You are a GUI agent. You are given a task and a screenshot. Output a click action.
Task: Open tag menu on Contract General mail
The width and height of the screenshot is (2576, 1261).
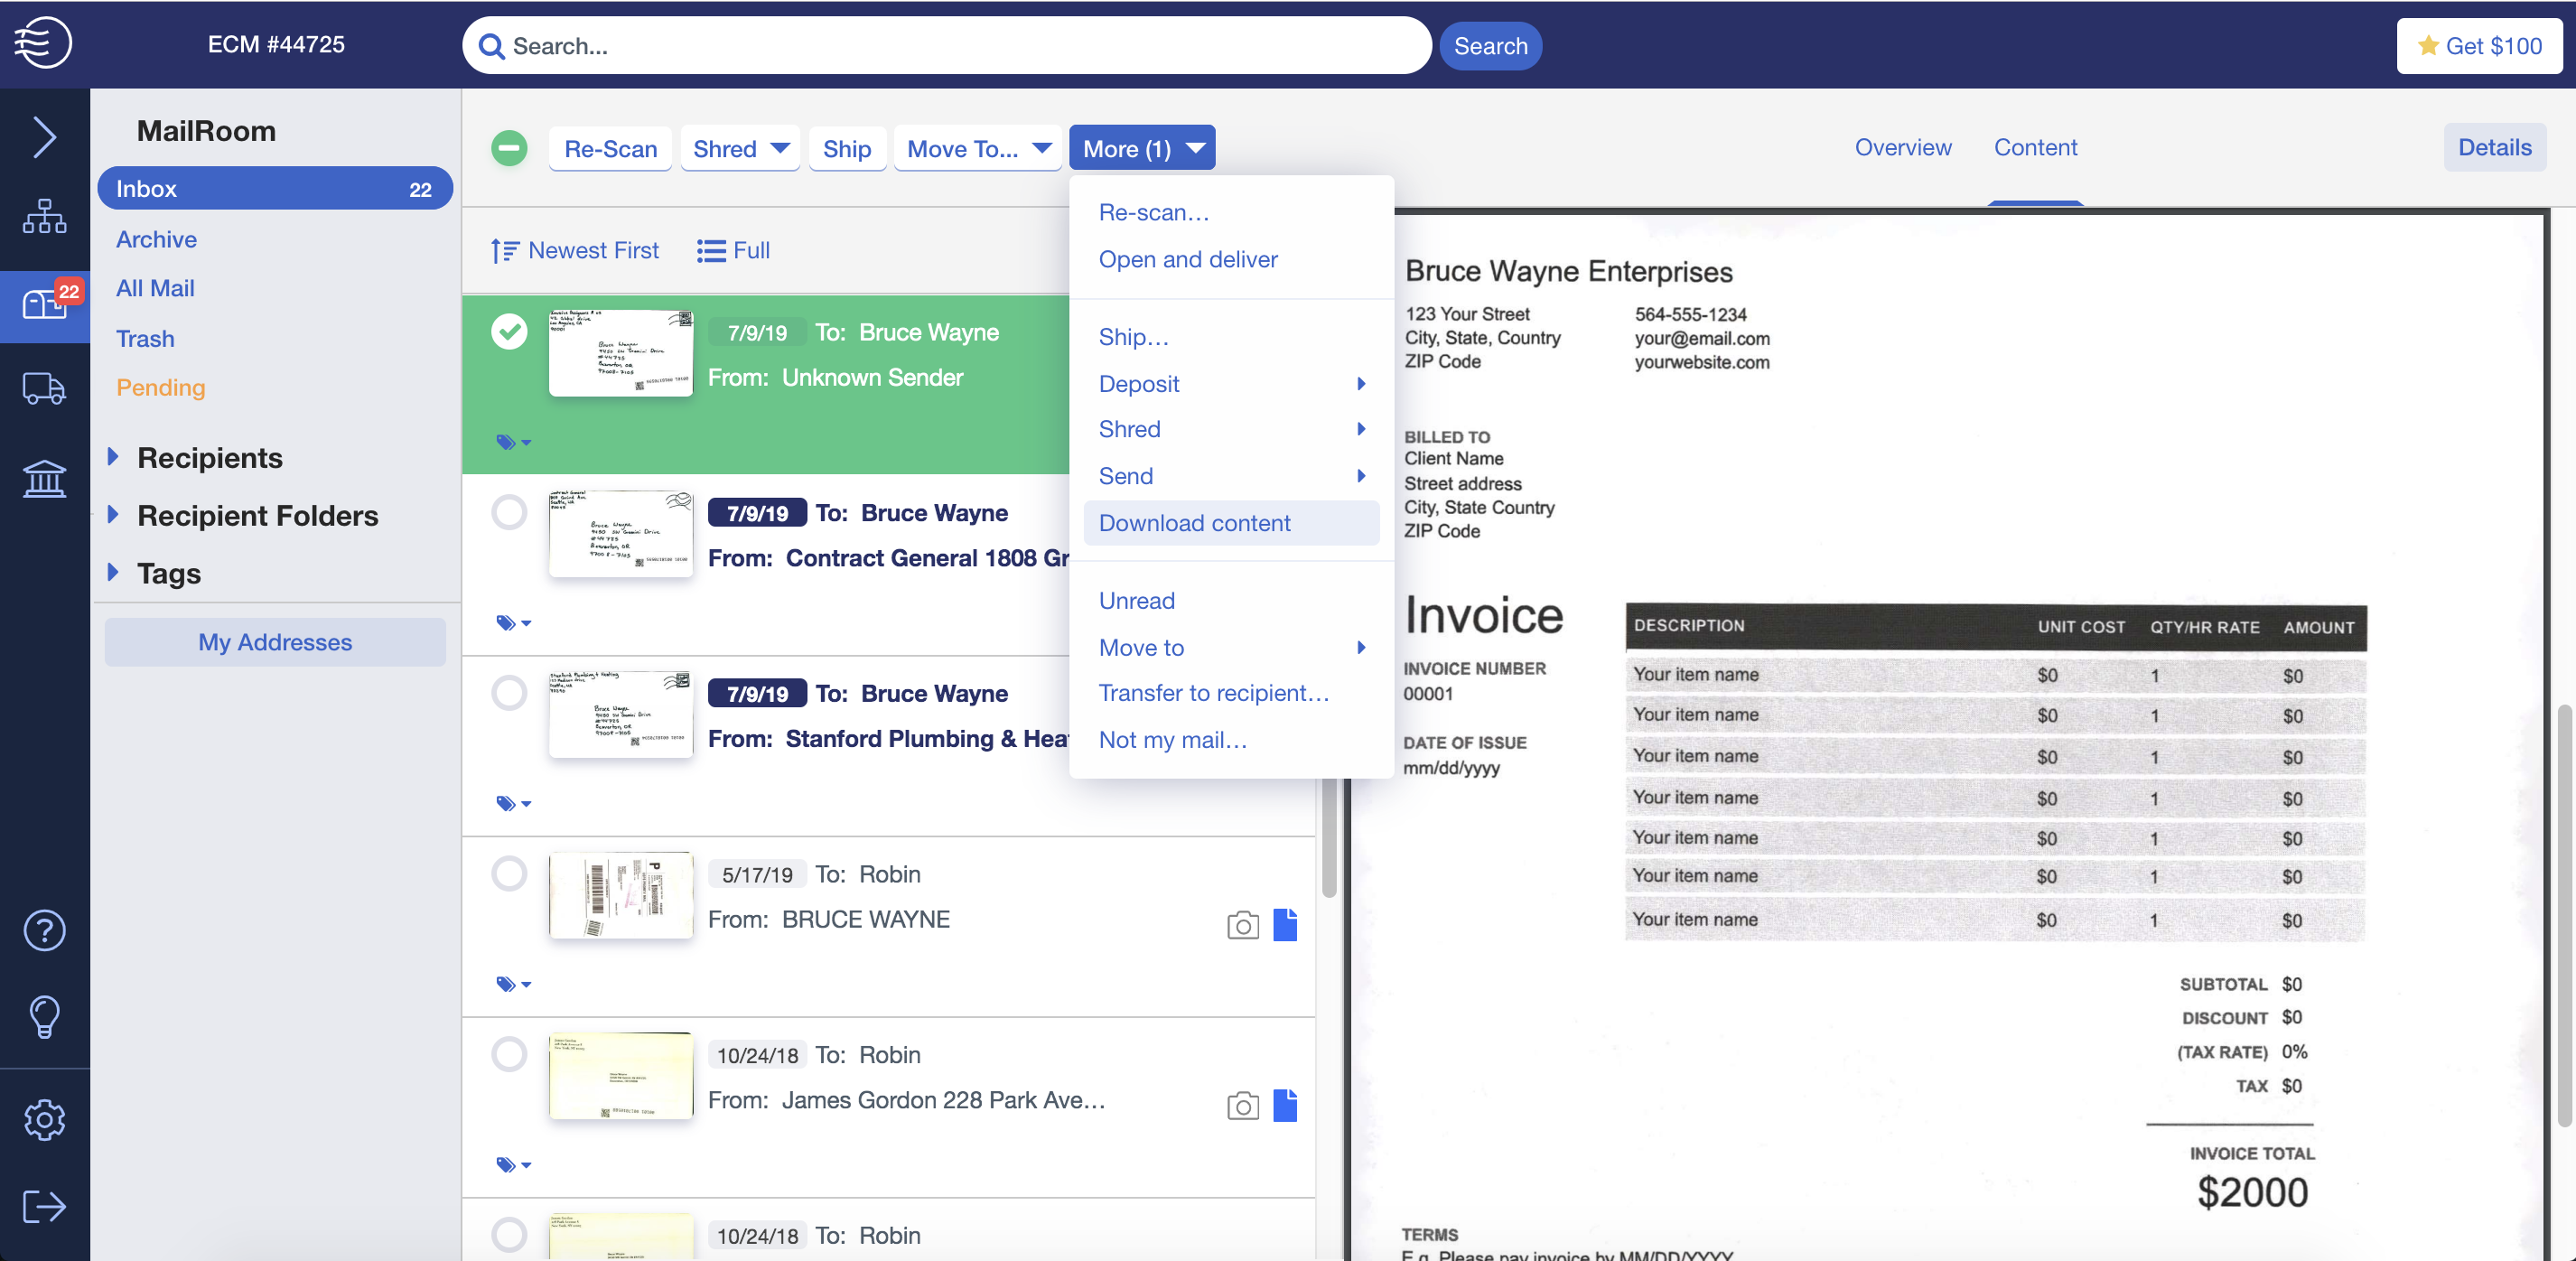click(x=513, y=623)
